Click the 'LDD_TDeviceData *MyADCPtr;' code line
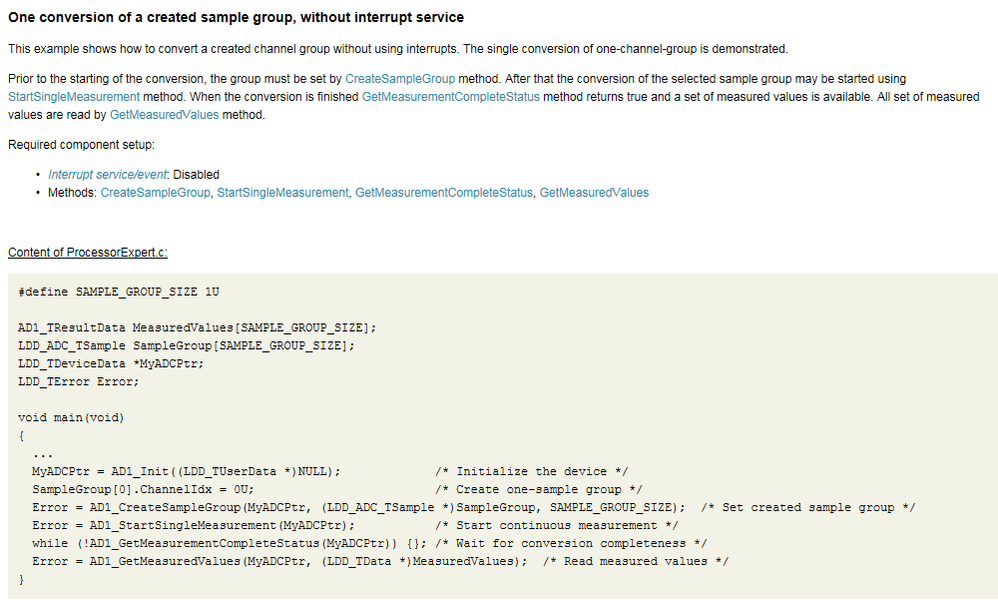Image resolution: width=998 pixels, height=611 pixels. click(x=111, y=363)
